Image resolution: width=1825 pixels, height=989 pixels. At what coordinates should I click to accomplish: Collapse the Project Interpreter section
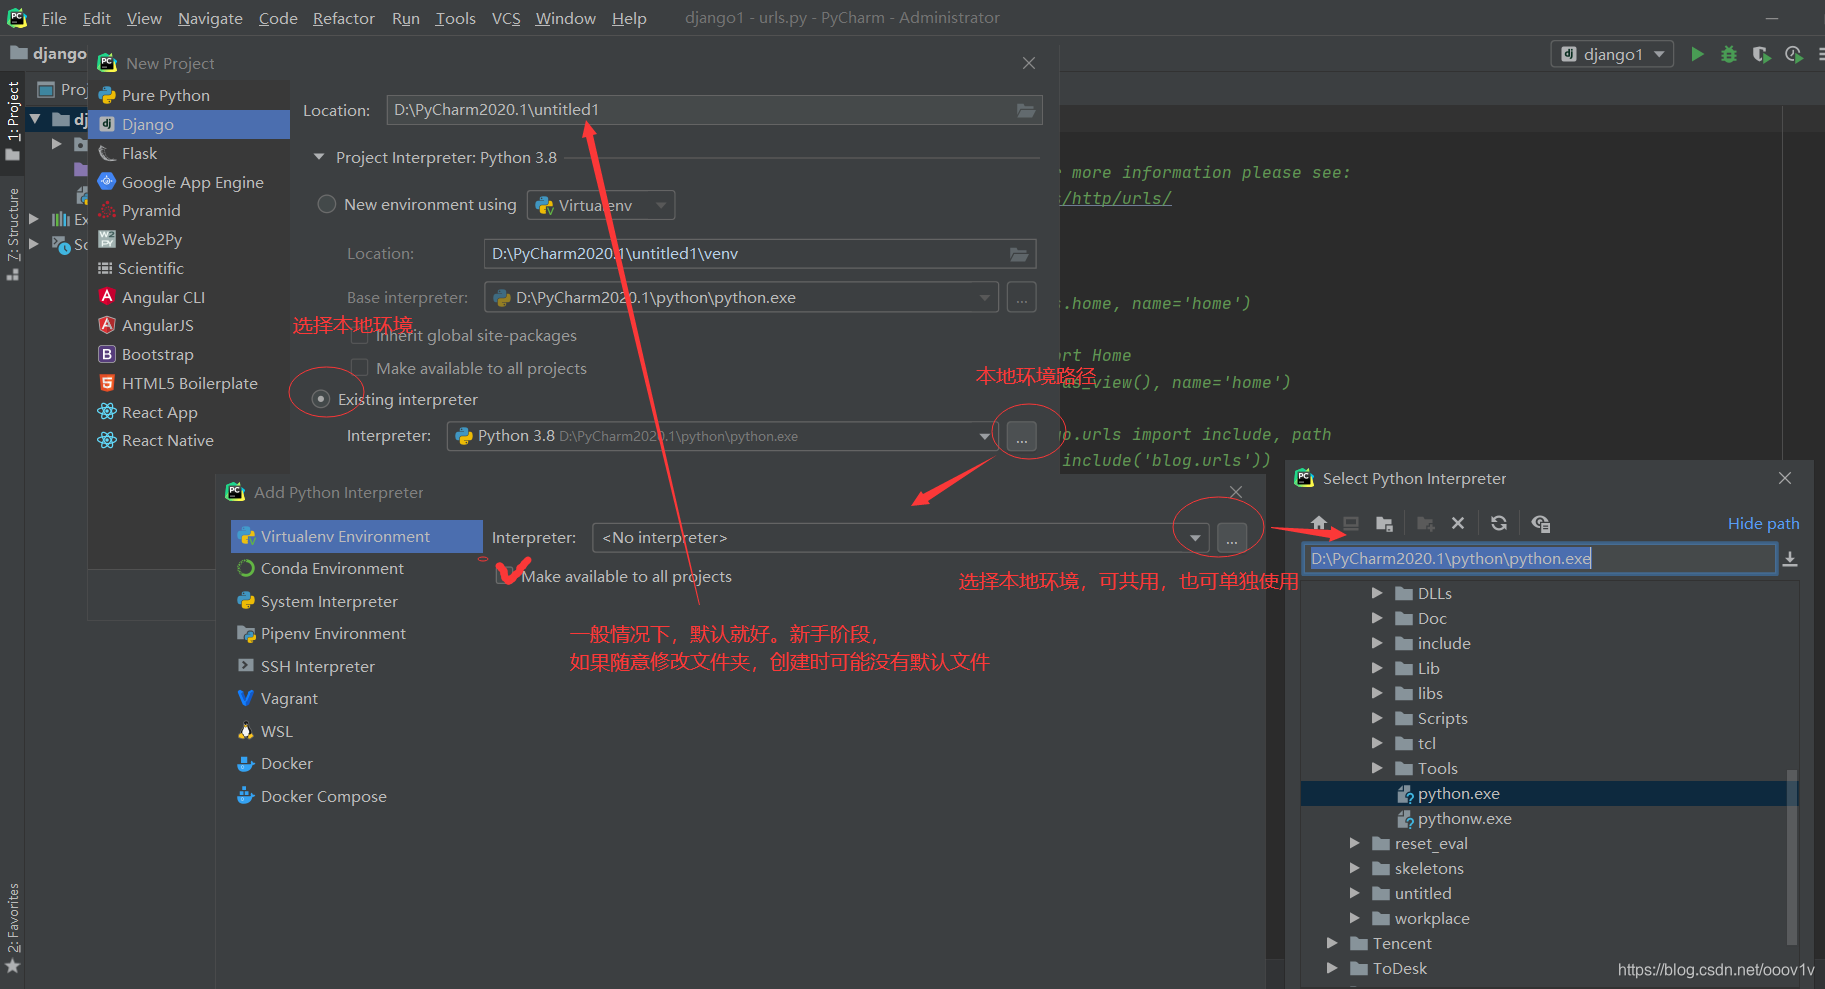pyautogui.click(x=319, y=157)
